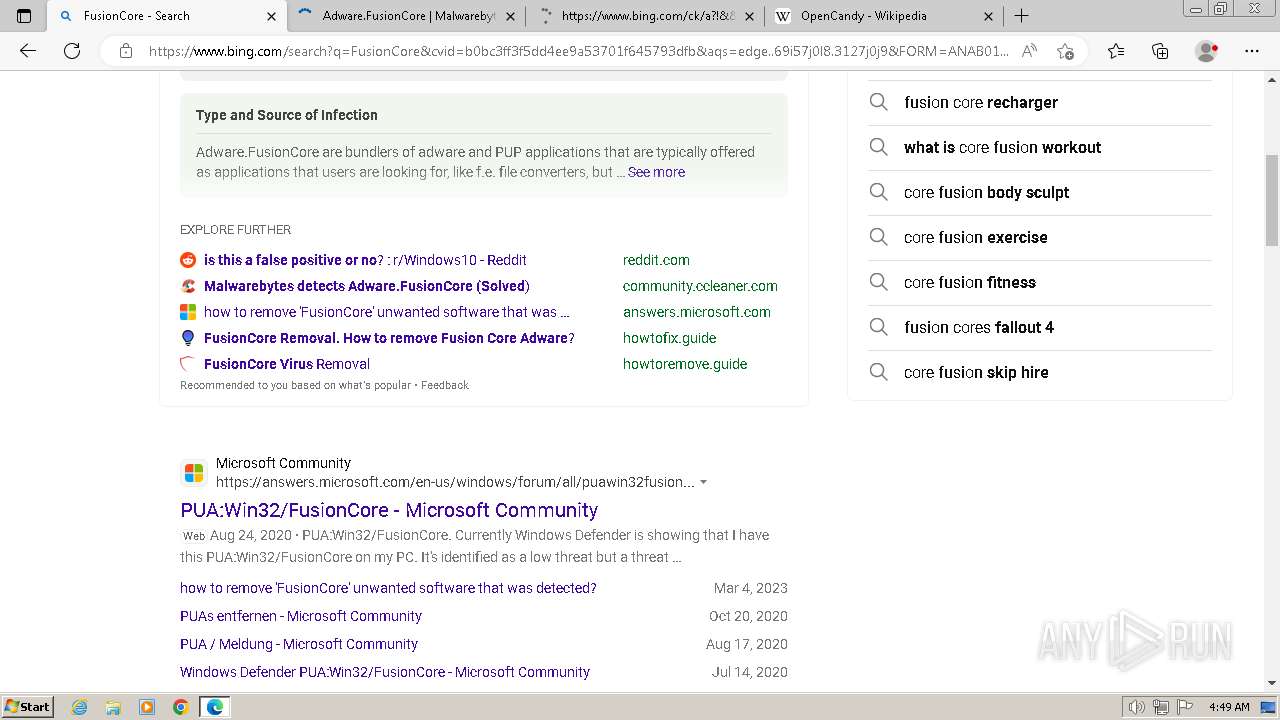This screenshot has height=720, width=1280.
Task: Select Microsoft Edge in the taskbar
Action: (x=214, y=707)
